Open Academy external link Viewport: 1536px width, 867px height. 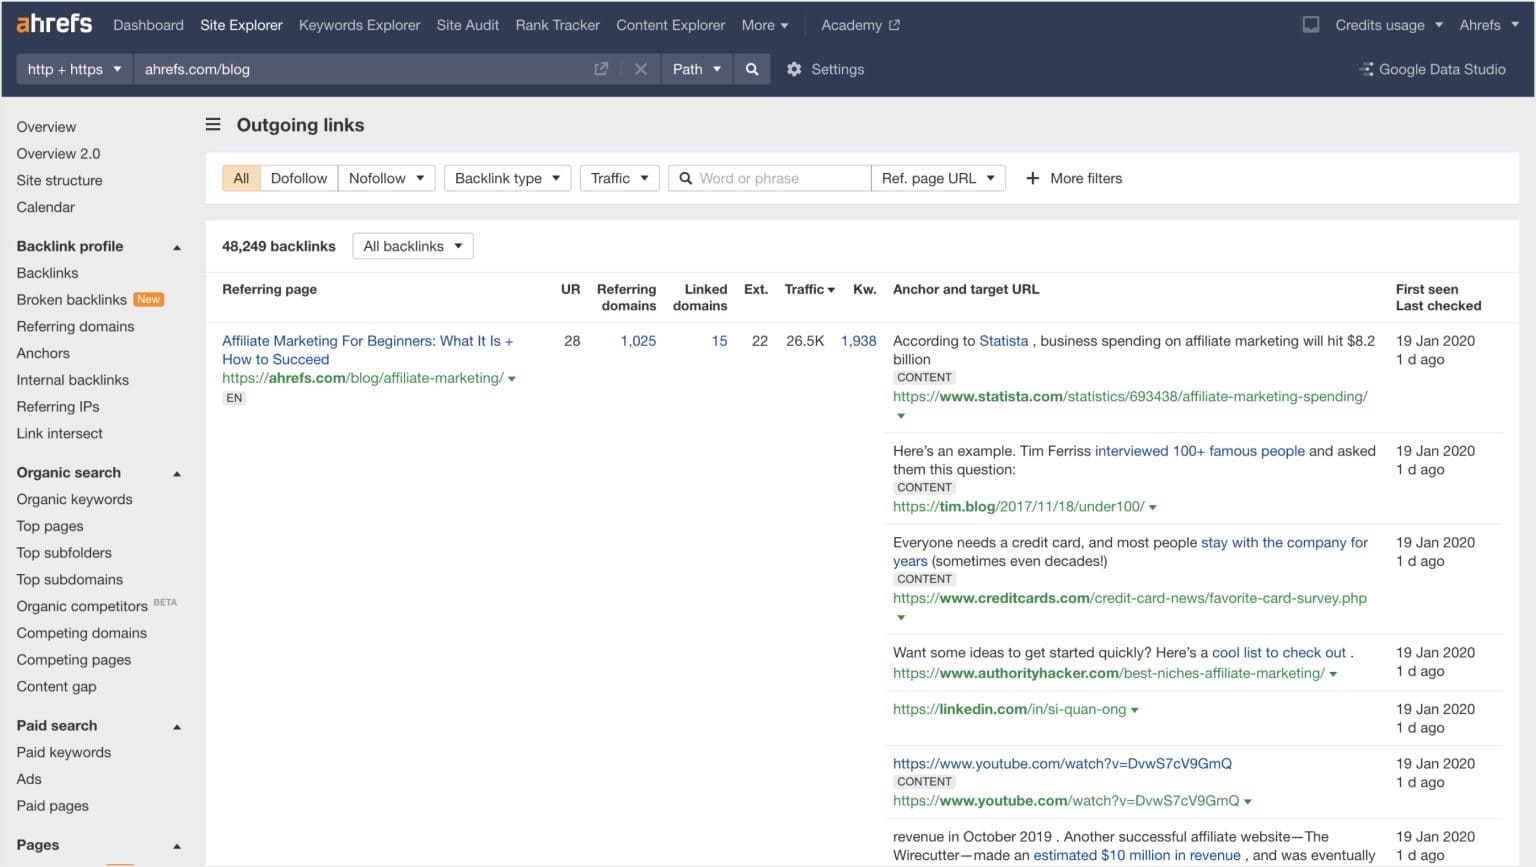pos(860,25)
